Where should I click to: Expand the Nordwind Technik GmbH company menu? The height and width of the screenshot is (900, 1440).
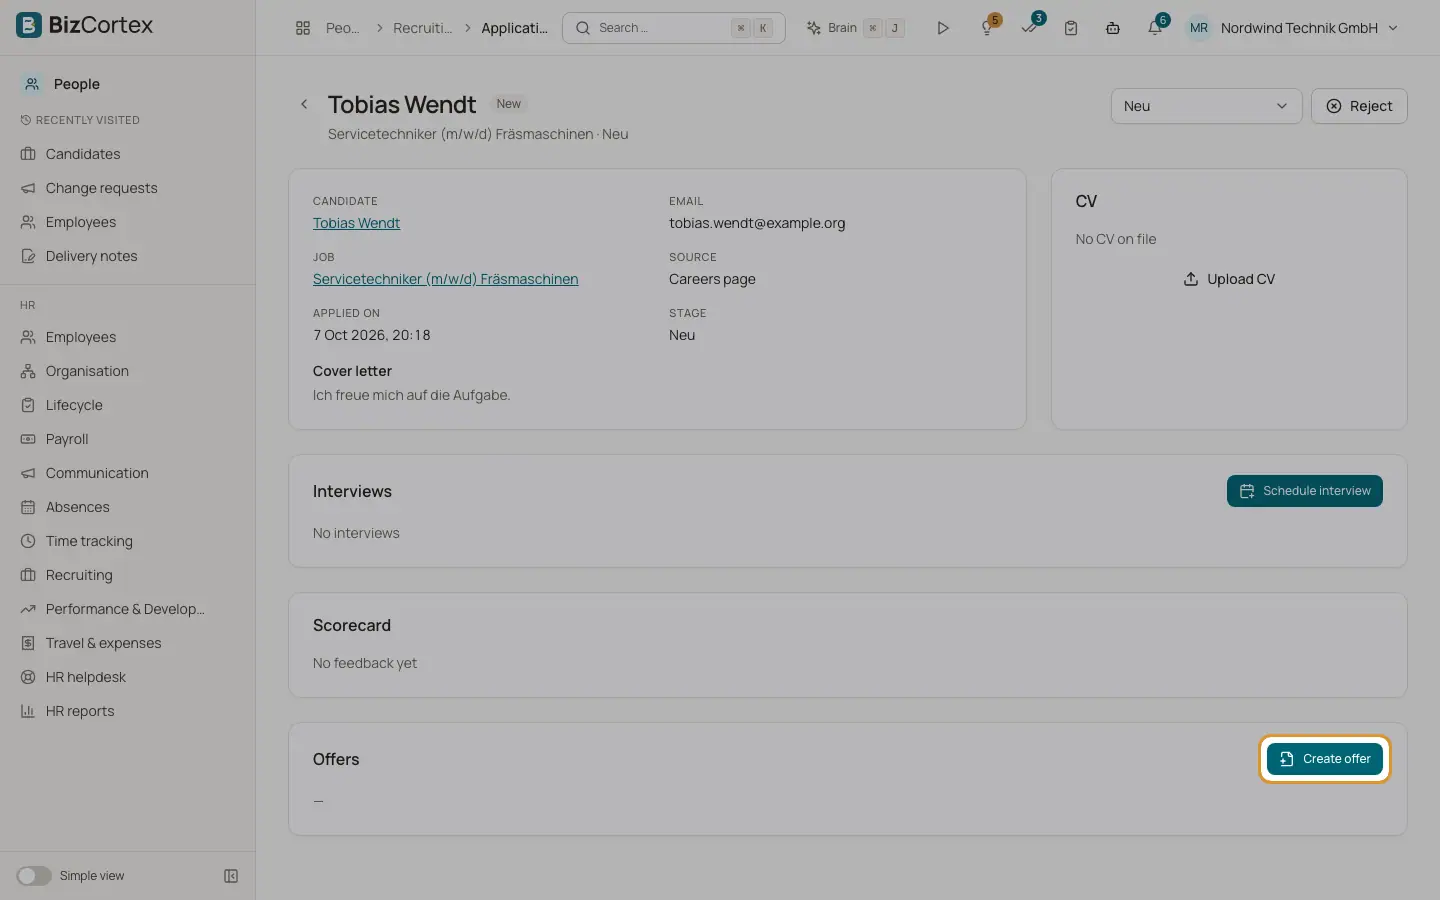click(x=1309, y=28)
